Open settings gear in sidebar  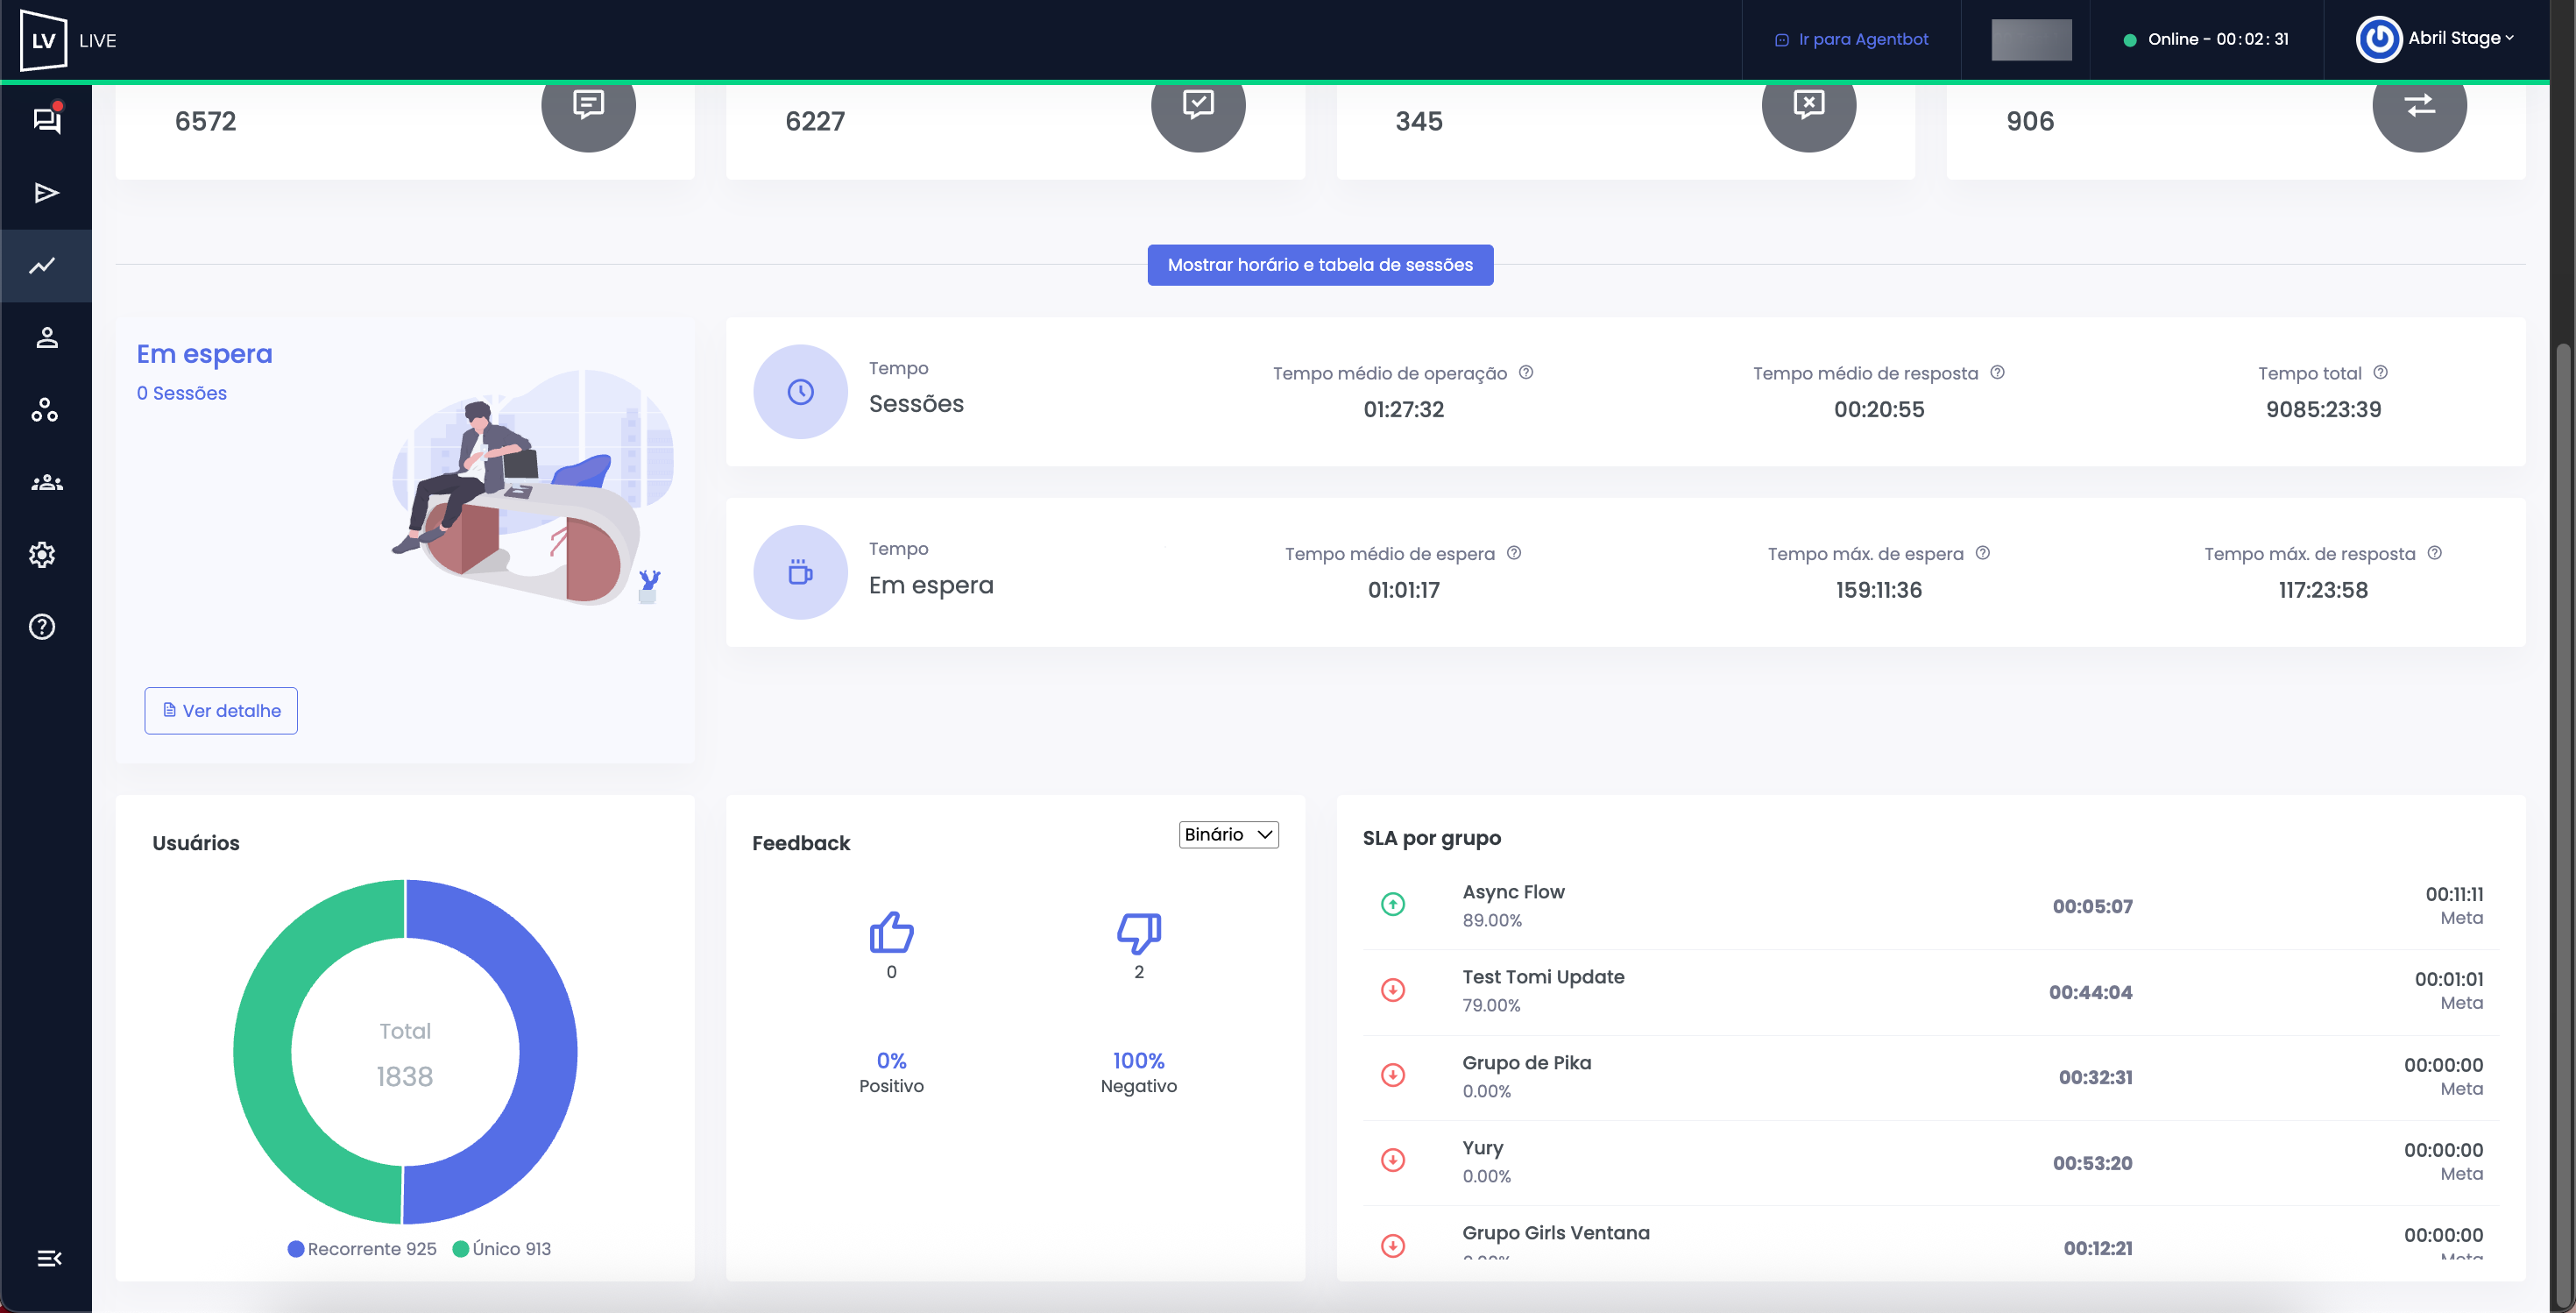click(x=42, y=555)
